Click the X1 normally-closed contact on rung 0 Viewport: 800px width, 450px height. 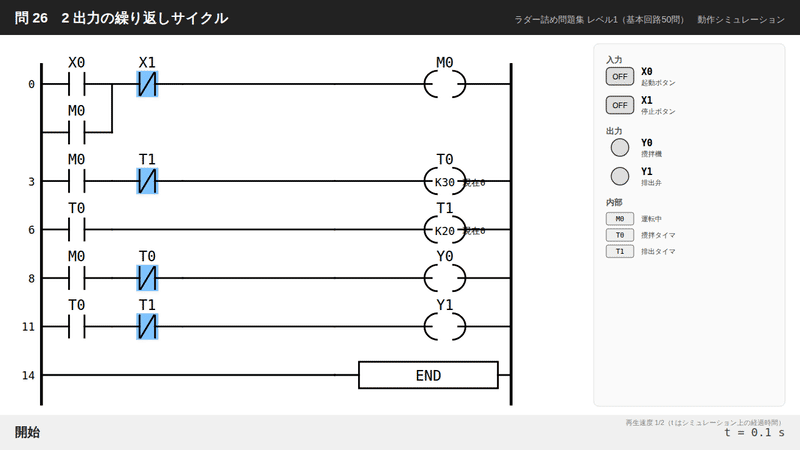click(x=147, y=84)
